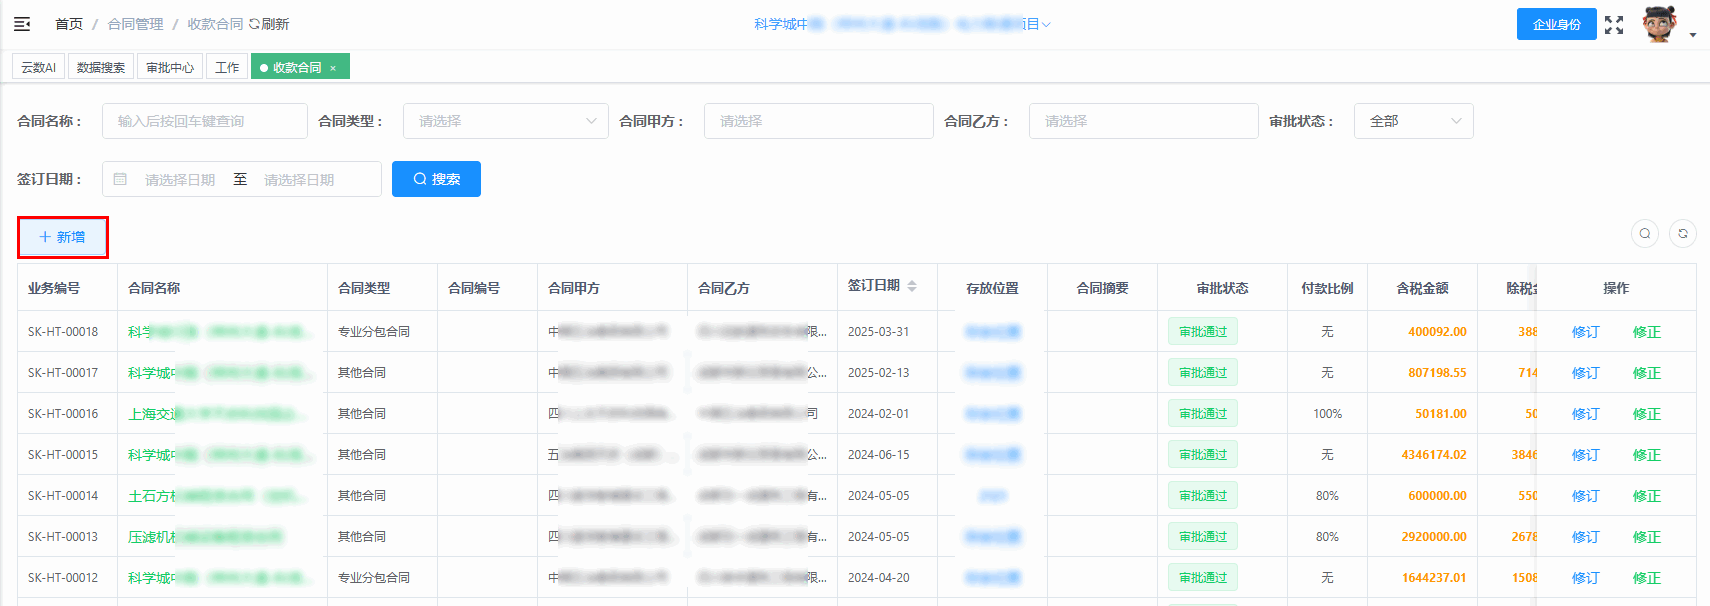Click the round table search icon
Screen dimensions: 1710x606
(1645, 234)
